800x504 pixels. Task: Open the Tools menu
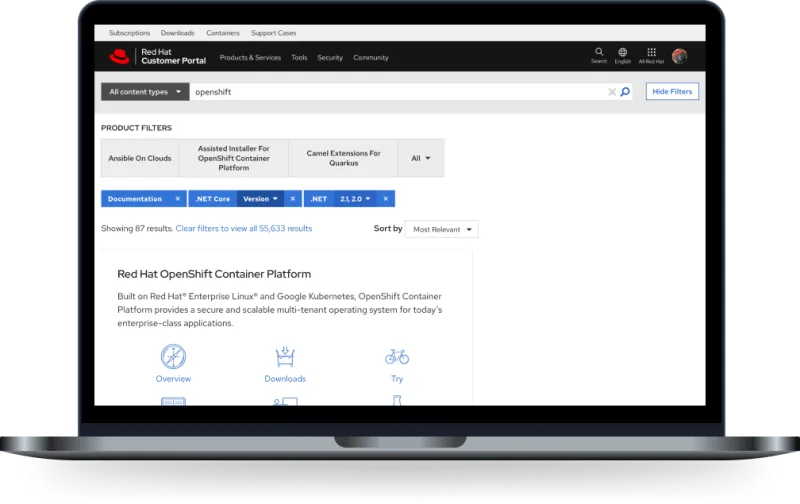coord(299,58)
